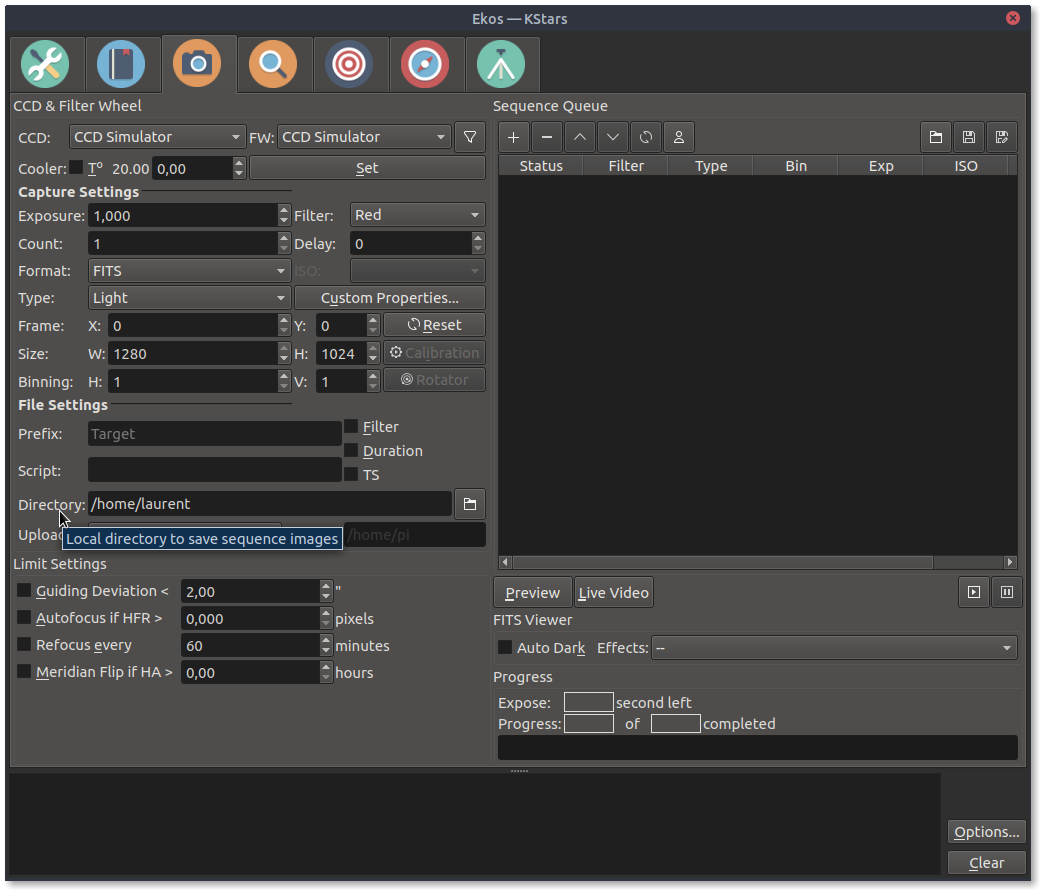Open the Filter dropdown showing Red
This screenshot has width=1040, height=890.
(417, 215)
